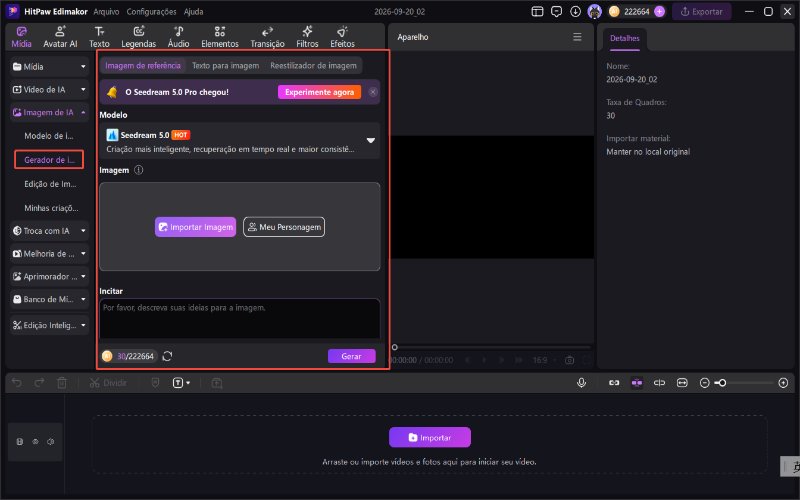Viewport: 800px width, 500px height.
Task: Select Modelo de i... in sidebar
Action: 49,136
